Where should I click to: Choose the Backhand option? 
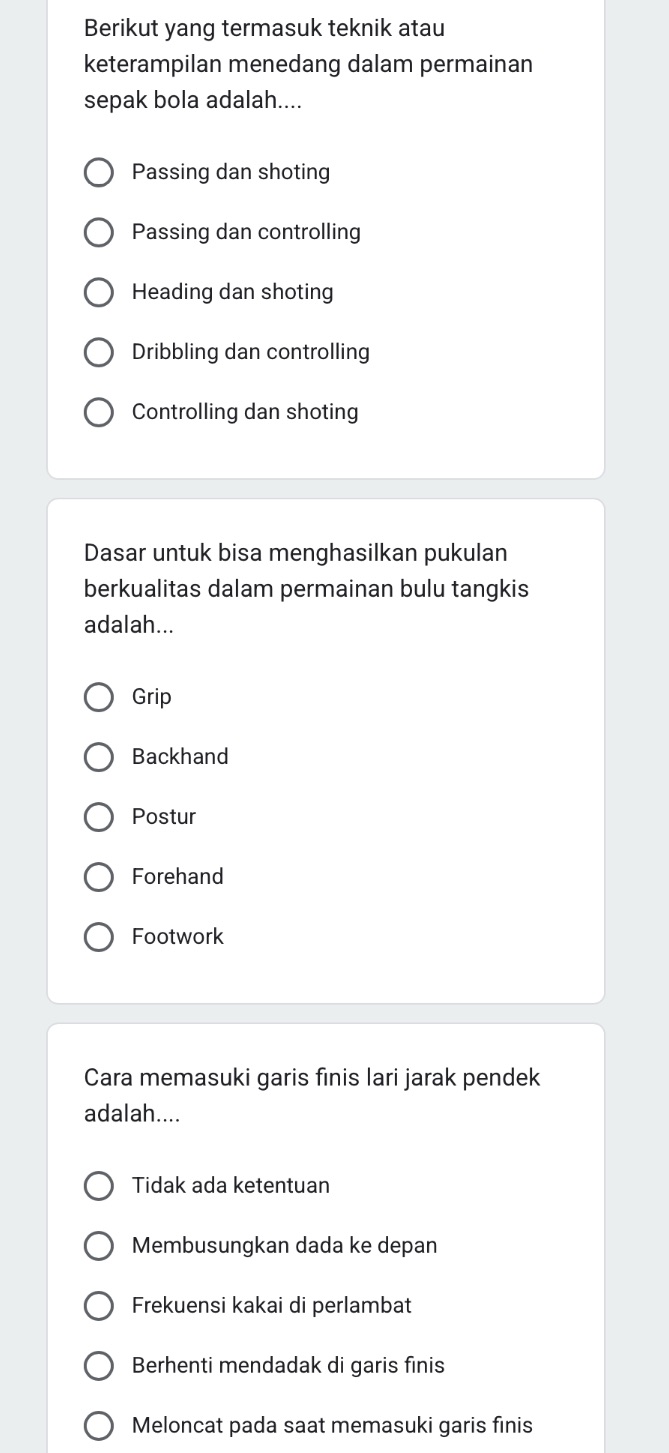coord(98,757)
